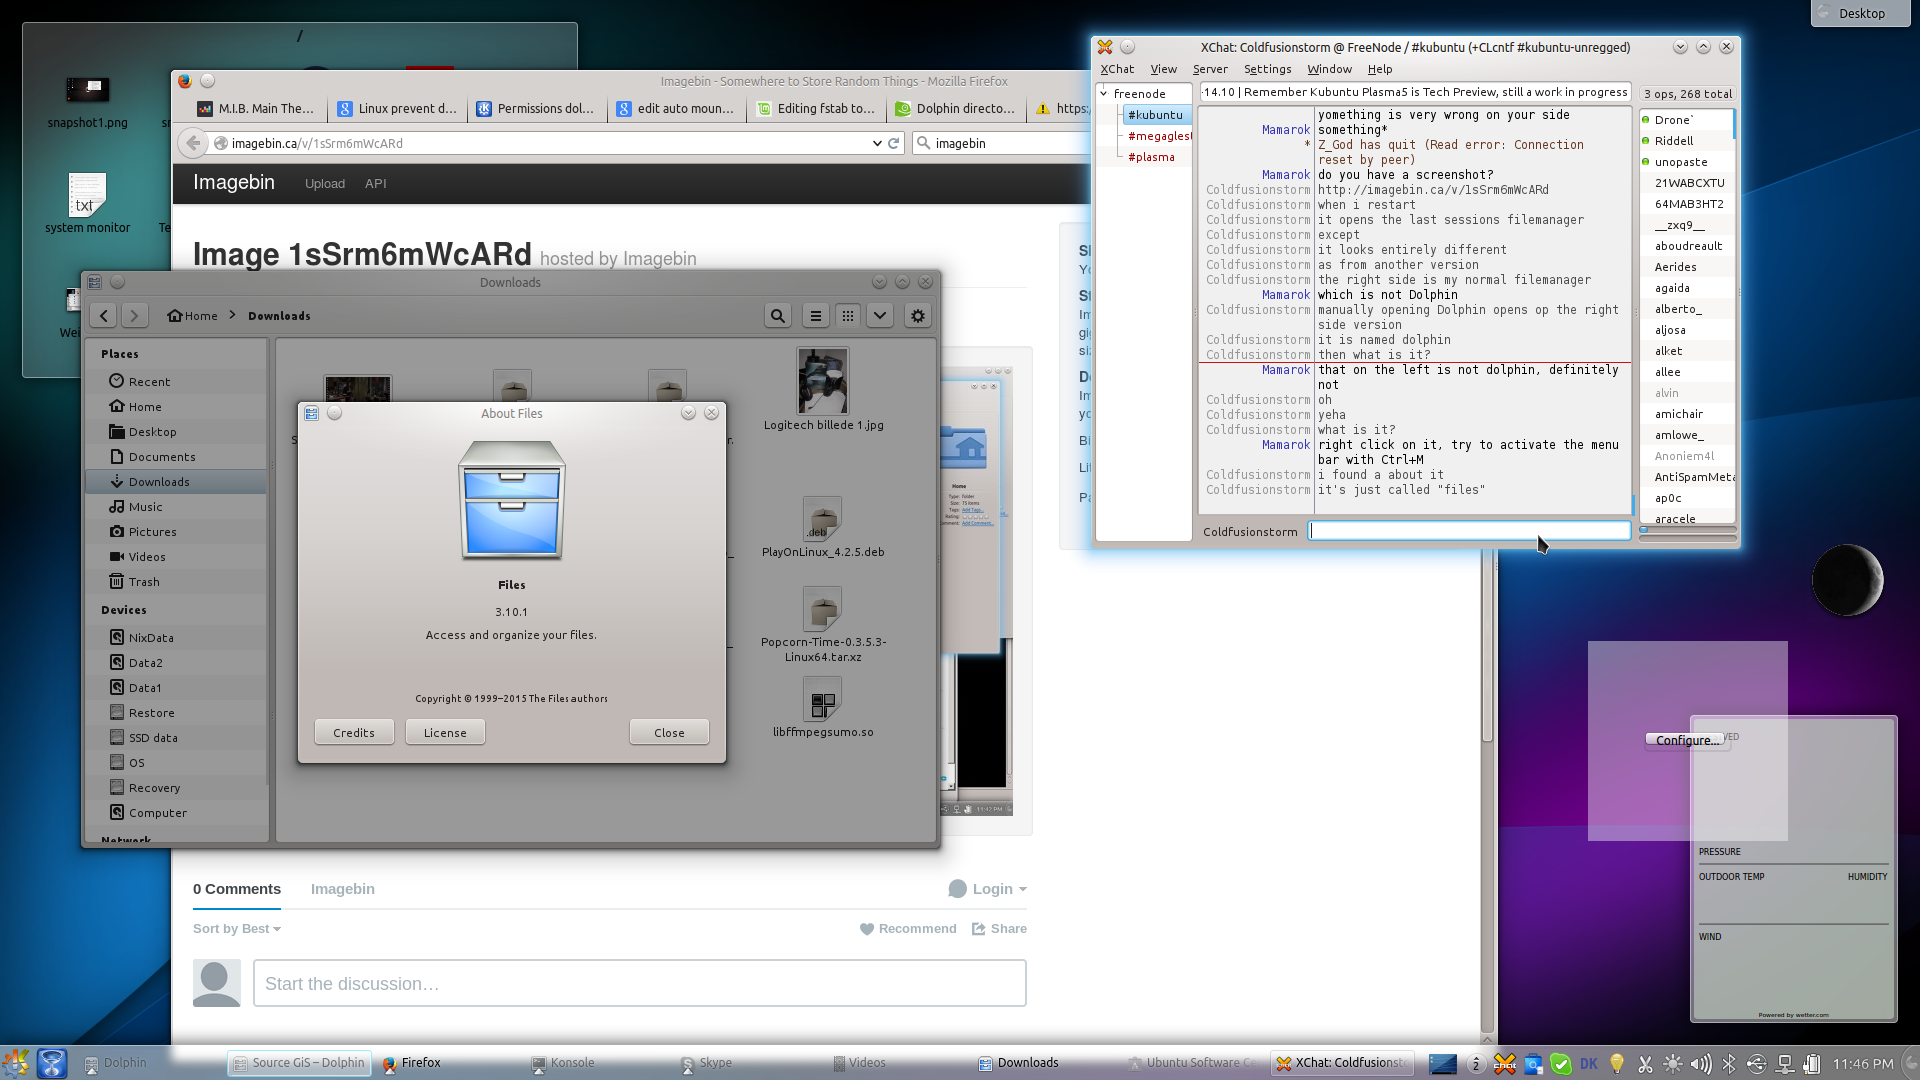Open Window menu in XChat

pos(1329,69)
